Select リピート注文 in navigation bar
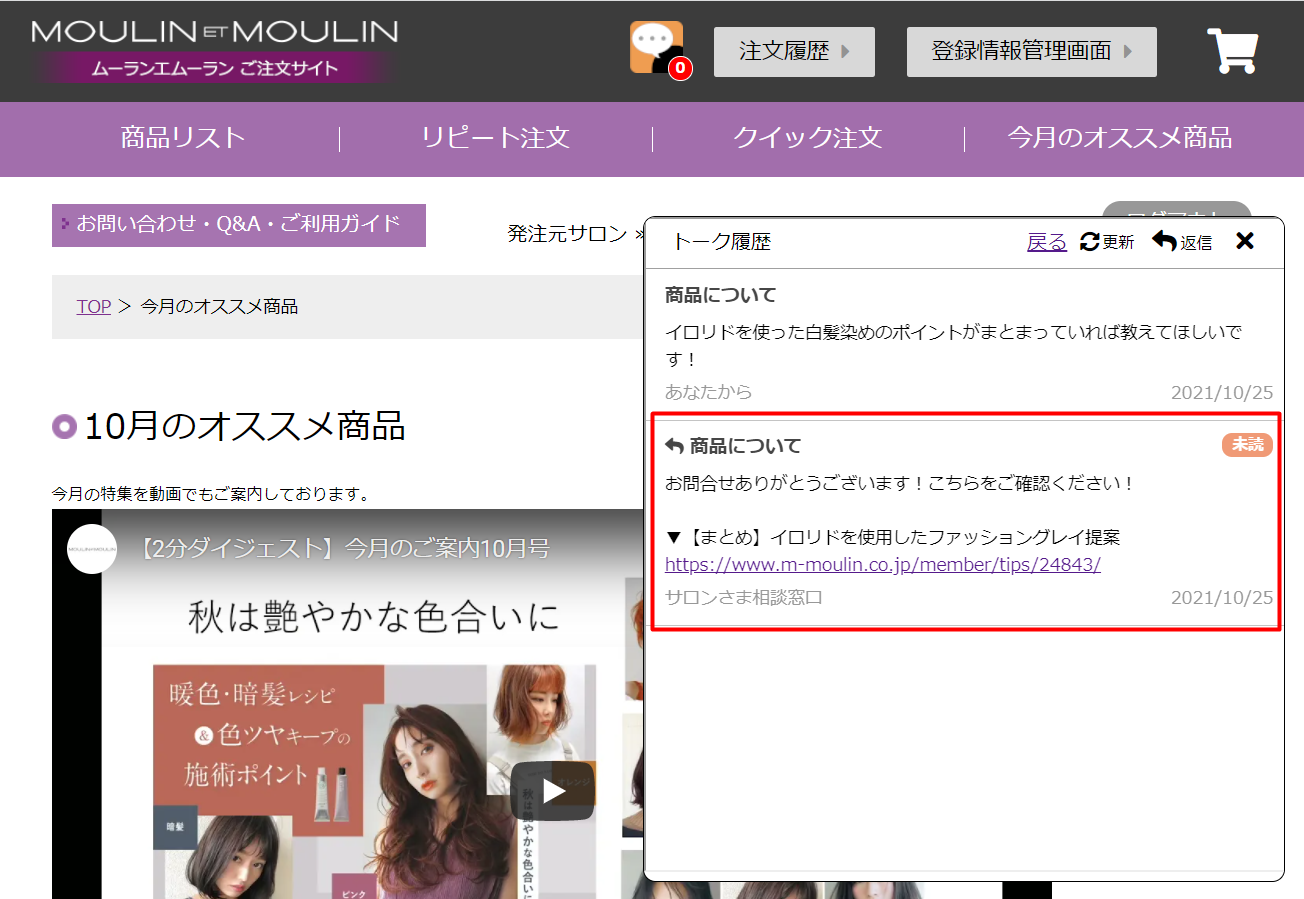 click(495, 138)
